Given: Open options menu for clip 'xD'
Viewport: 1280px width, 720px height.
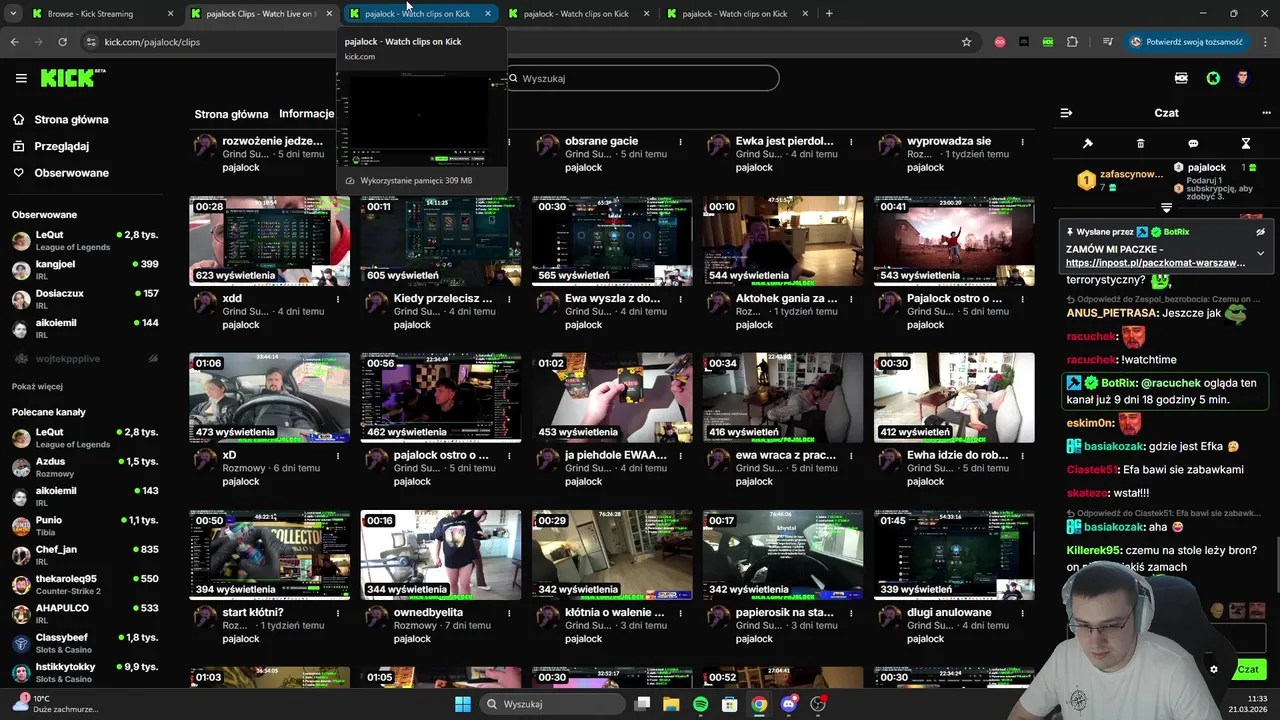Looking at the screenshot, I should (338, 456).
